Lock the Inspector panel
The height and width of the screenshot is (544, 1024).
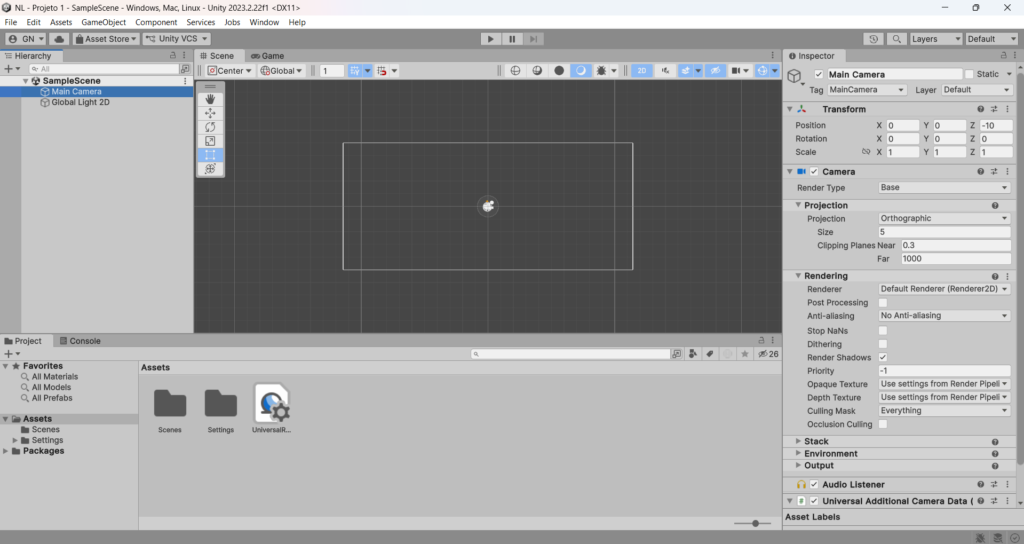point(1004,56)
